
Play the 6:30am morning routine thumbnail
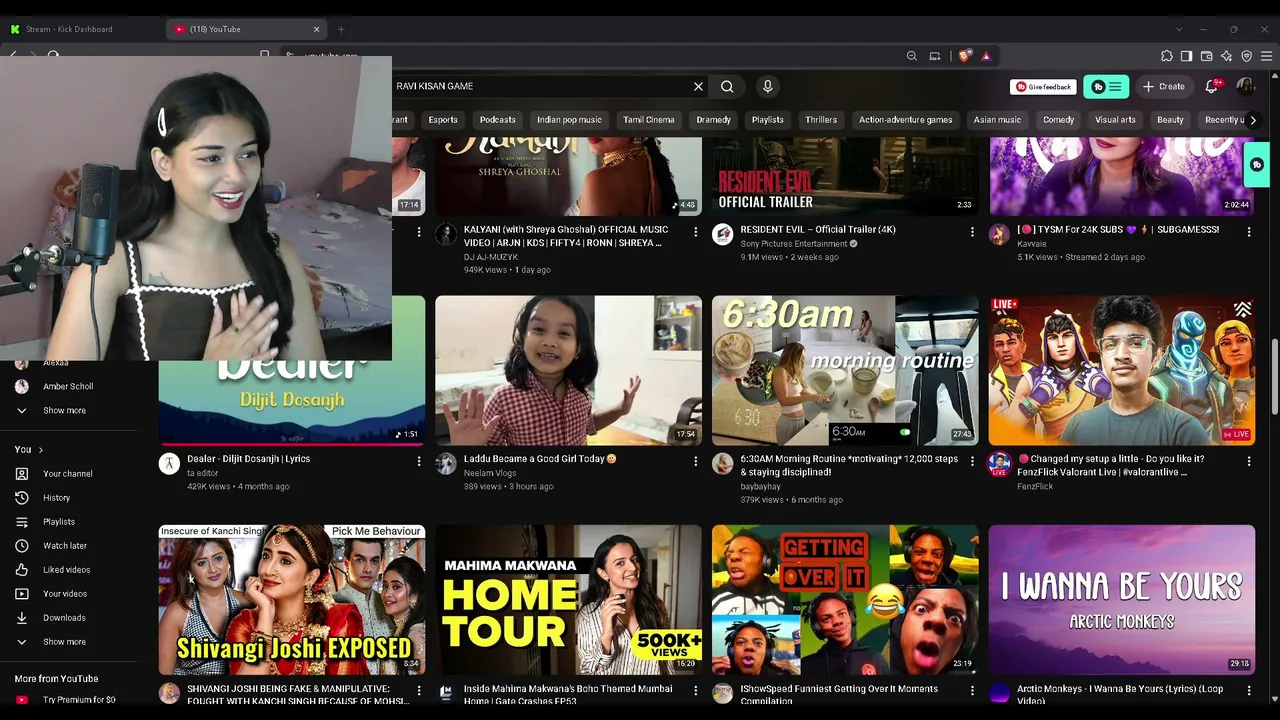845,370
